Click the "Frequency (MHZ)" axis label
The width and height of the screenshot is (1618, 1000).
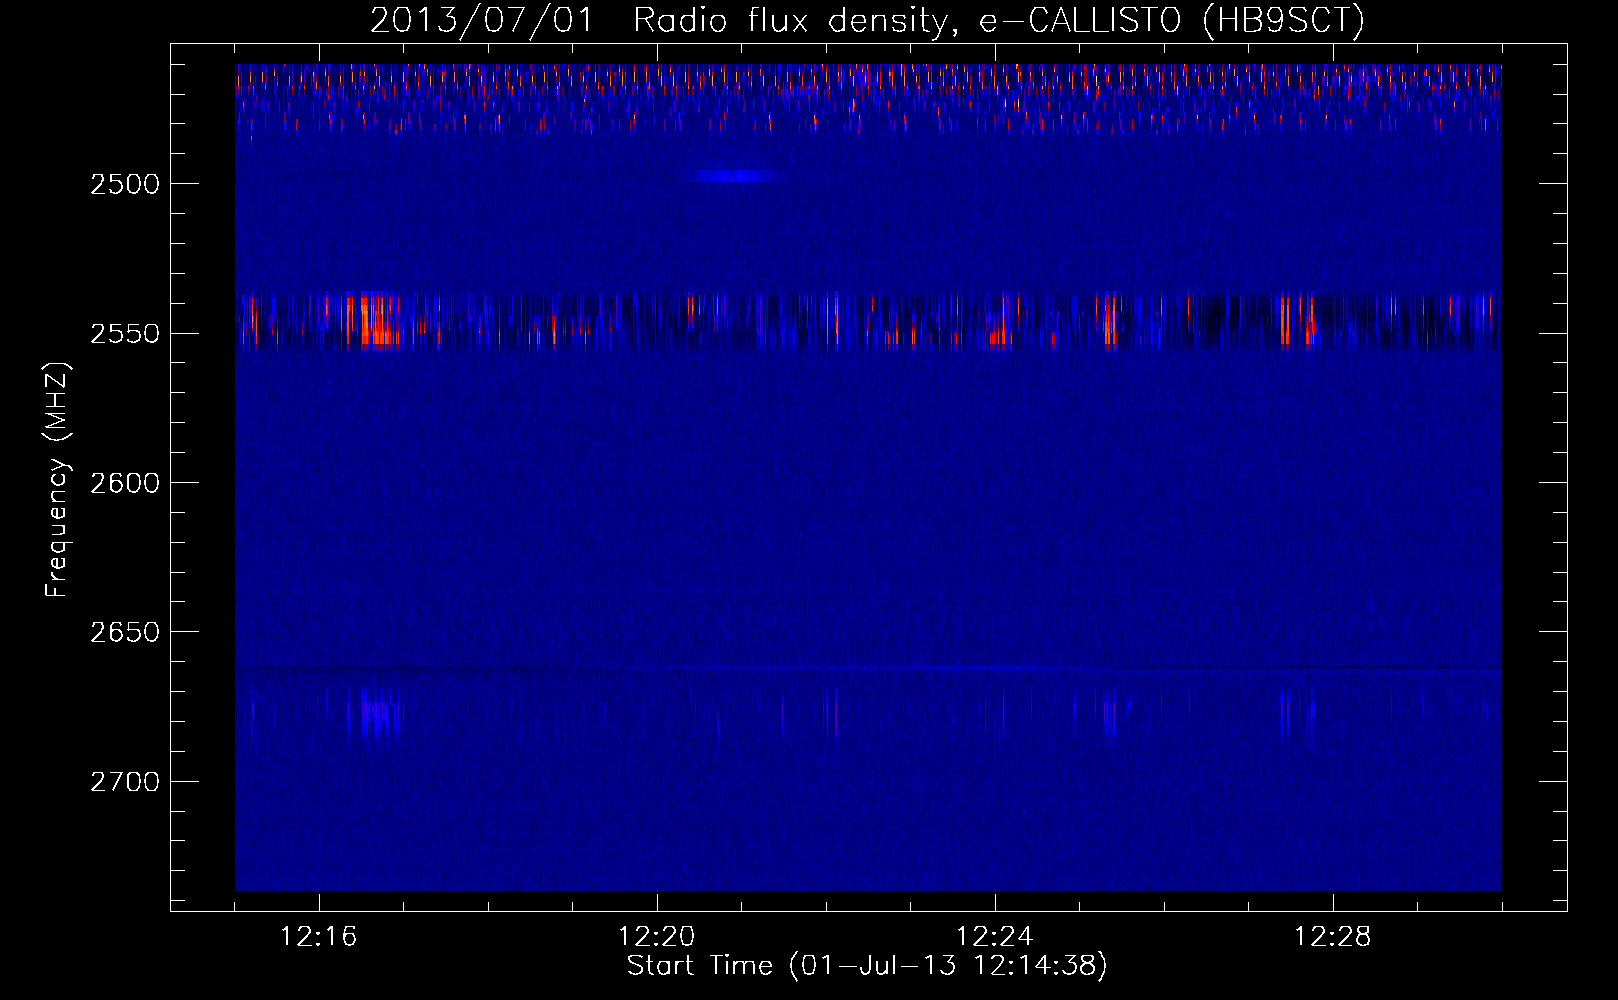click(x=57, y=481)
